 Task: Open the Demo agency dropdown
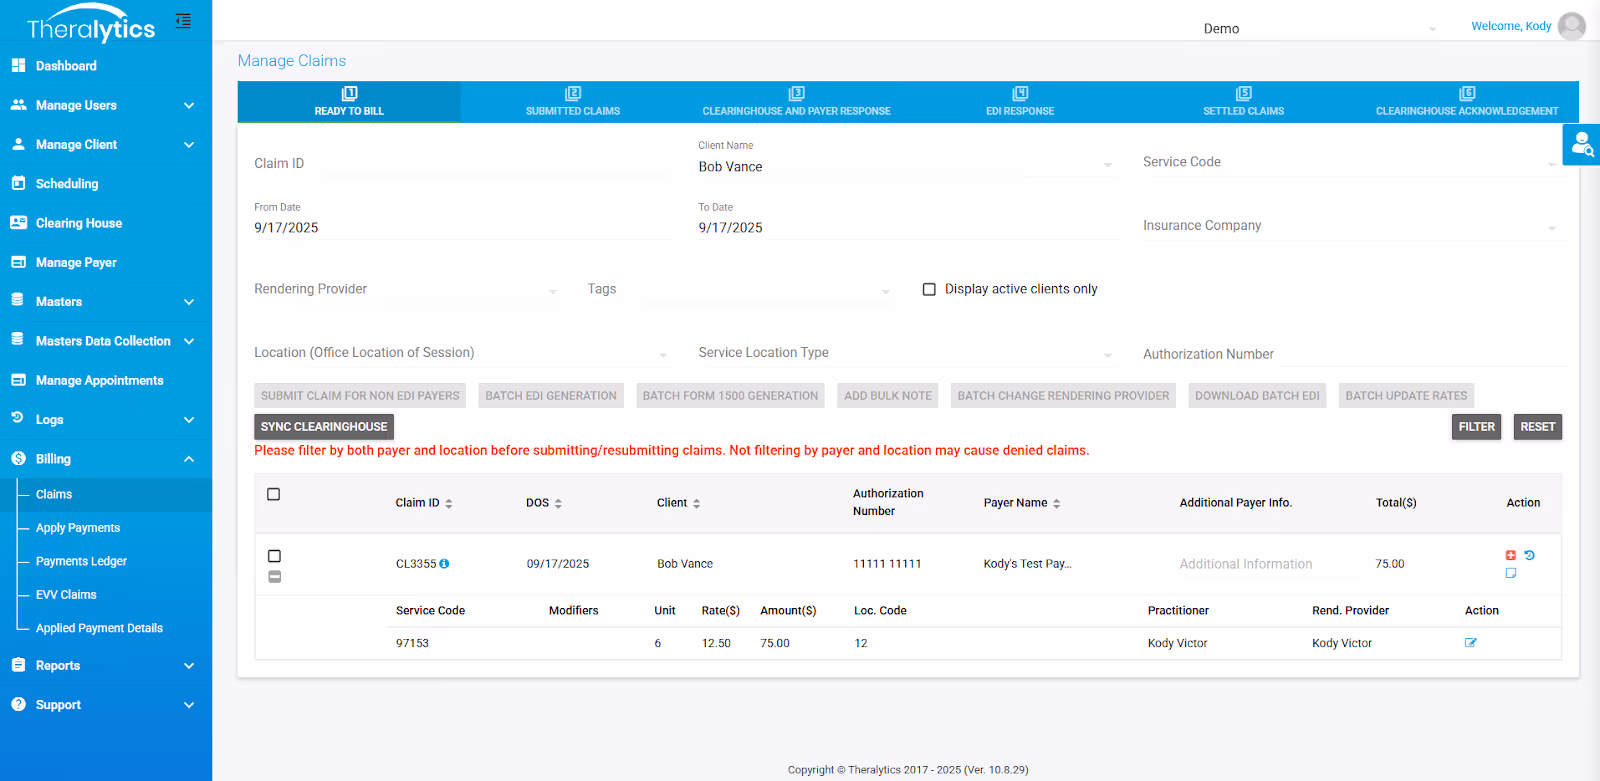point(1320,28)
